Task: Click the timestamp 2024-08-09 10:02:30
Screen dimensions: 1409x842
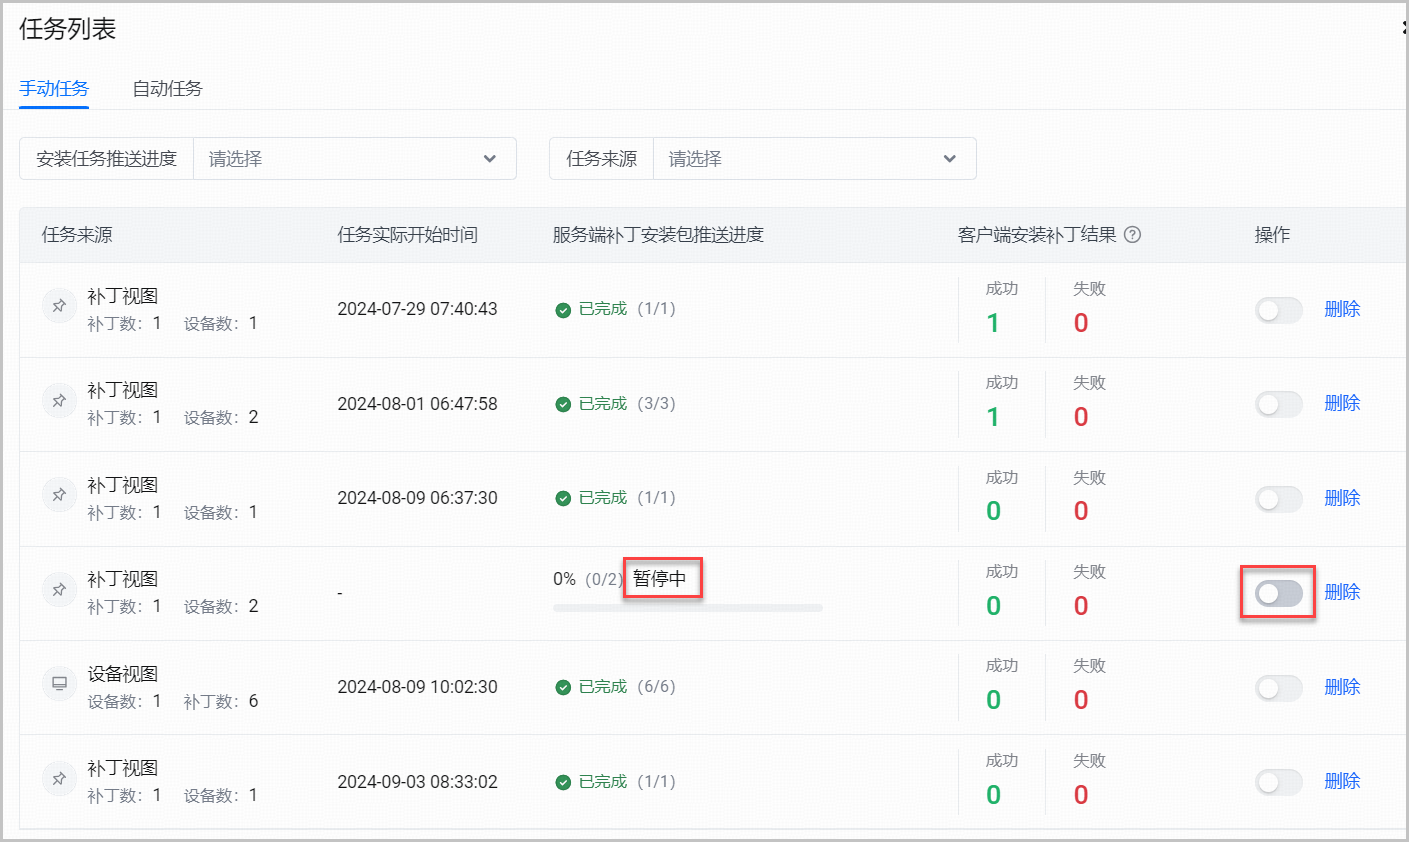Action: (417, 687)
